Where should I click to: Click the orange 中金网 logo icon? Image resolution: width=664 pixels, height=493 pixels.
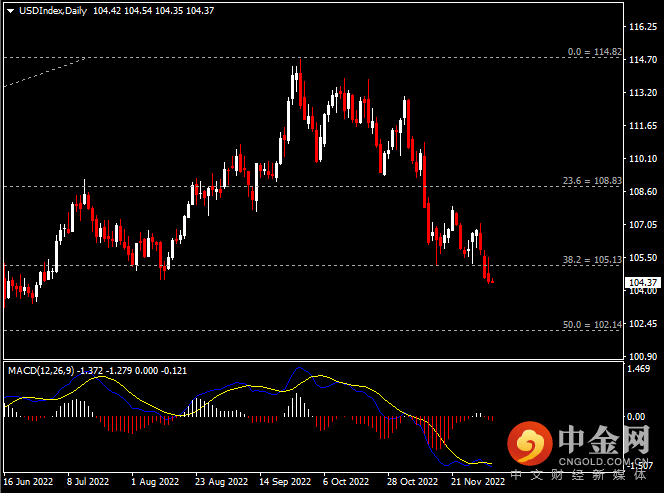[x=529, y=442]
